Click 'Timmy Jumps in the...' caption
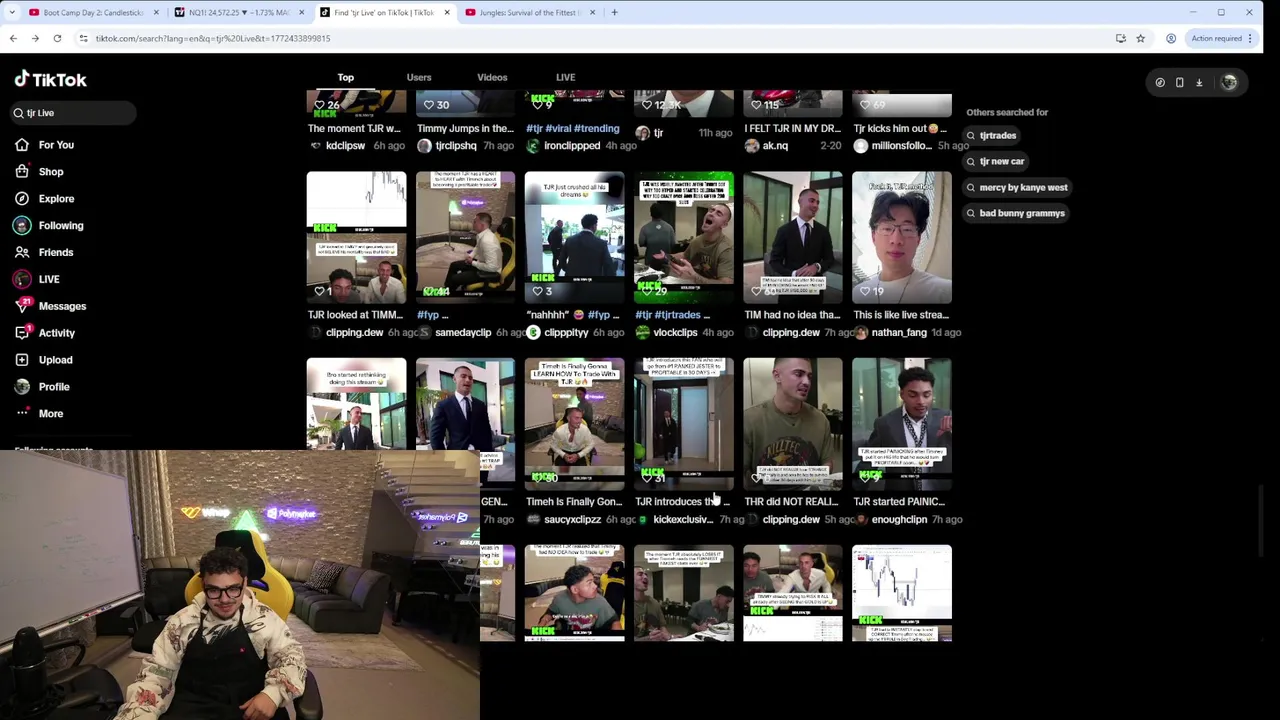This screenshot has height=720, width=1280. pyautogui.click(x=465, y=129)
